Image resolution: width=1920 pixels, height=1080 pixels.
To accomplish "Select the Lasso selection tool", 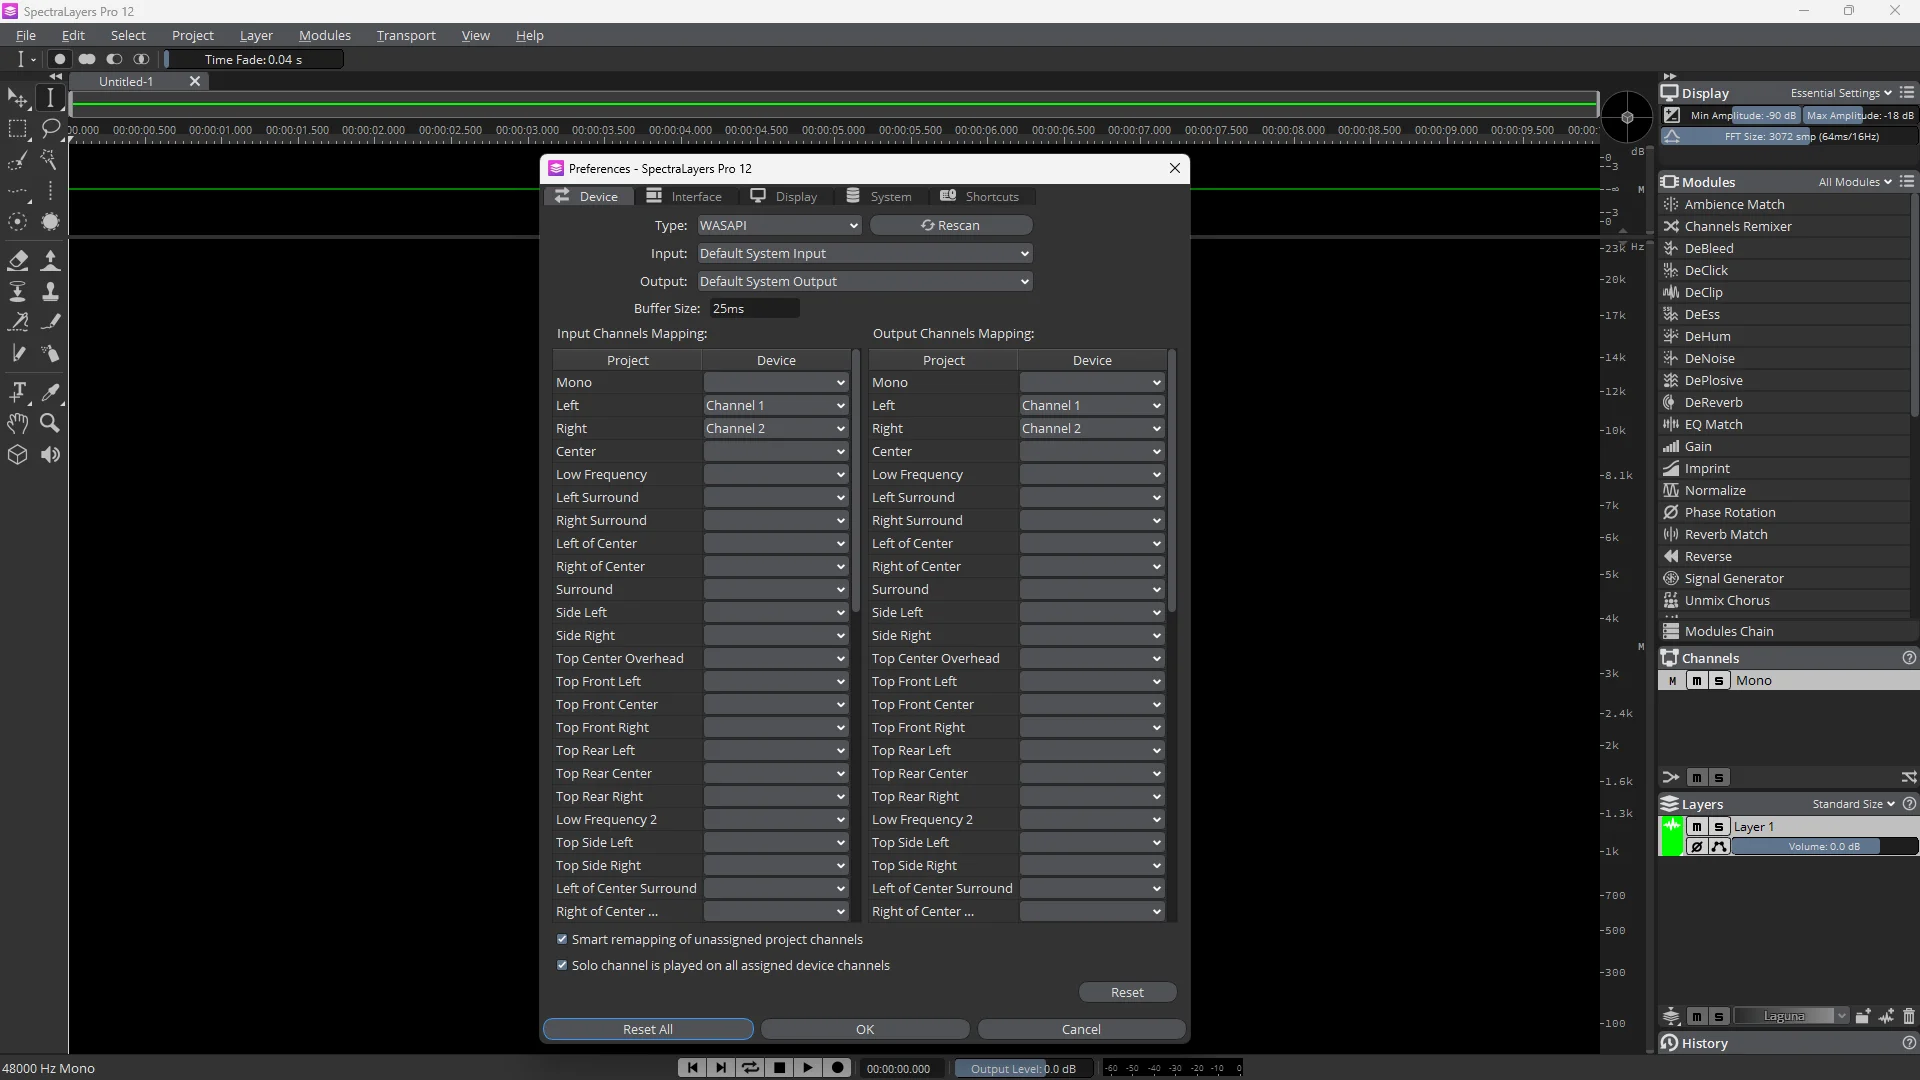I will (50, 129).
